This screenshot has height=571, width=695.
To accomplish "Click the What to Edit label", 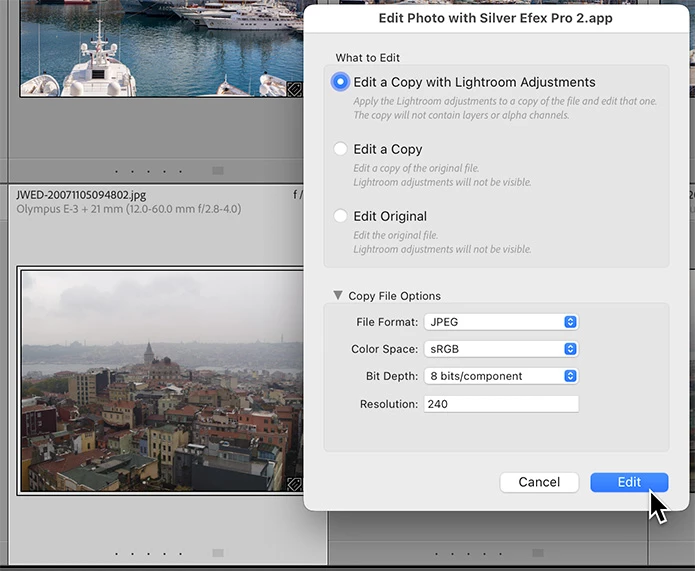I will [367, 58].
